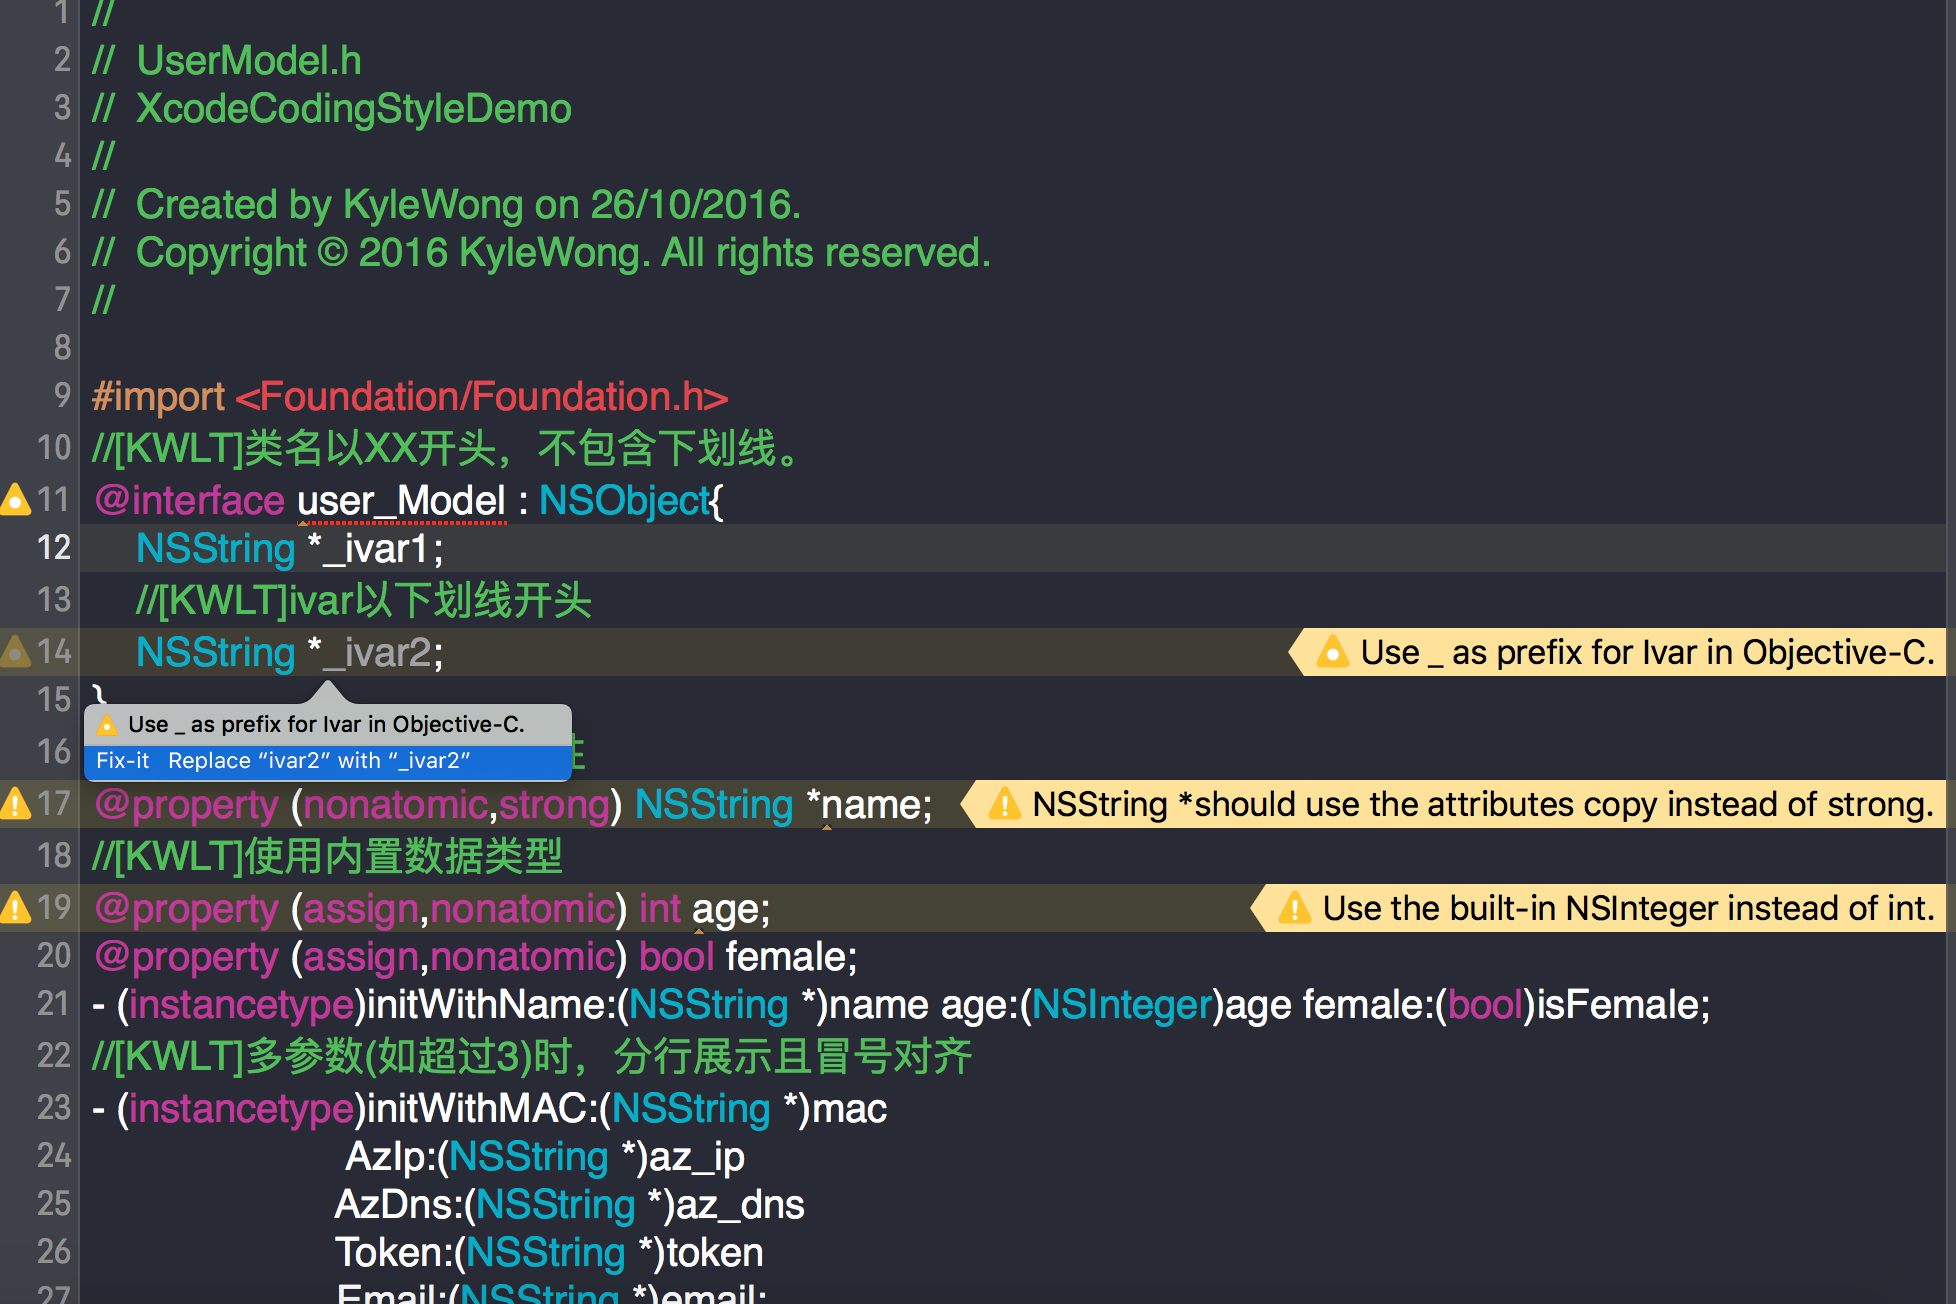Click gutter warning icon at line 19

click(15, 907)
